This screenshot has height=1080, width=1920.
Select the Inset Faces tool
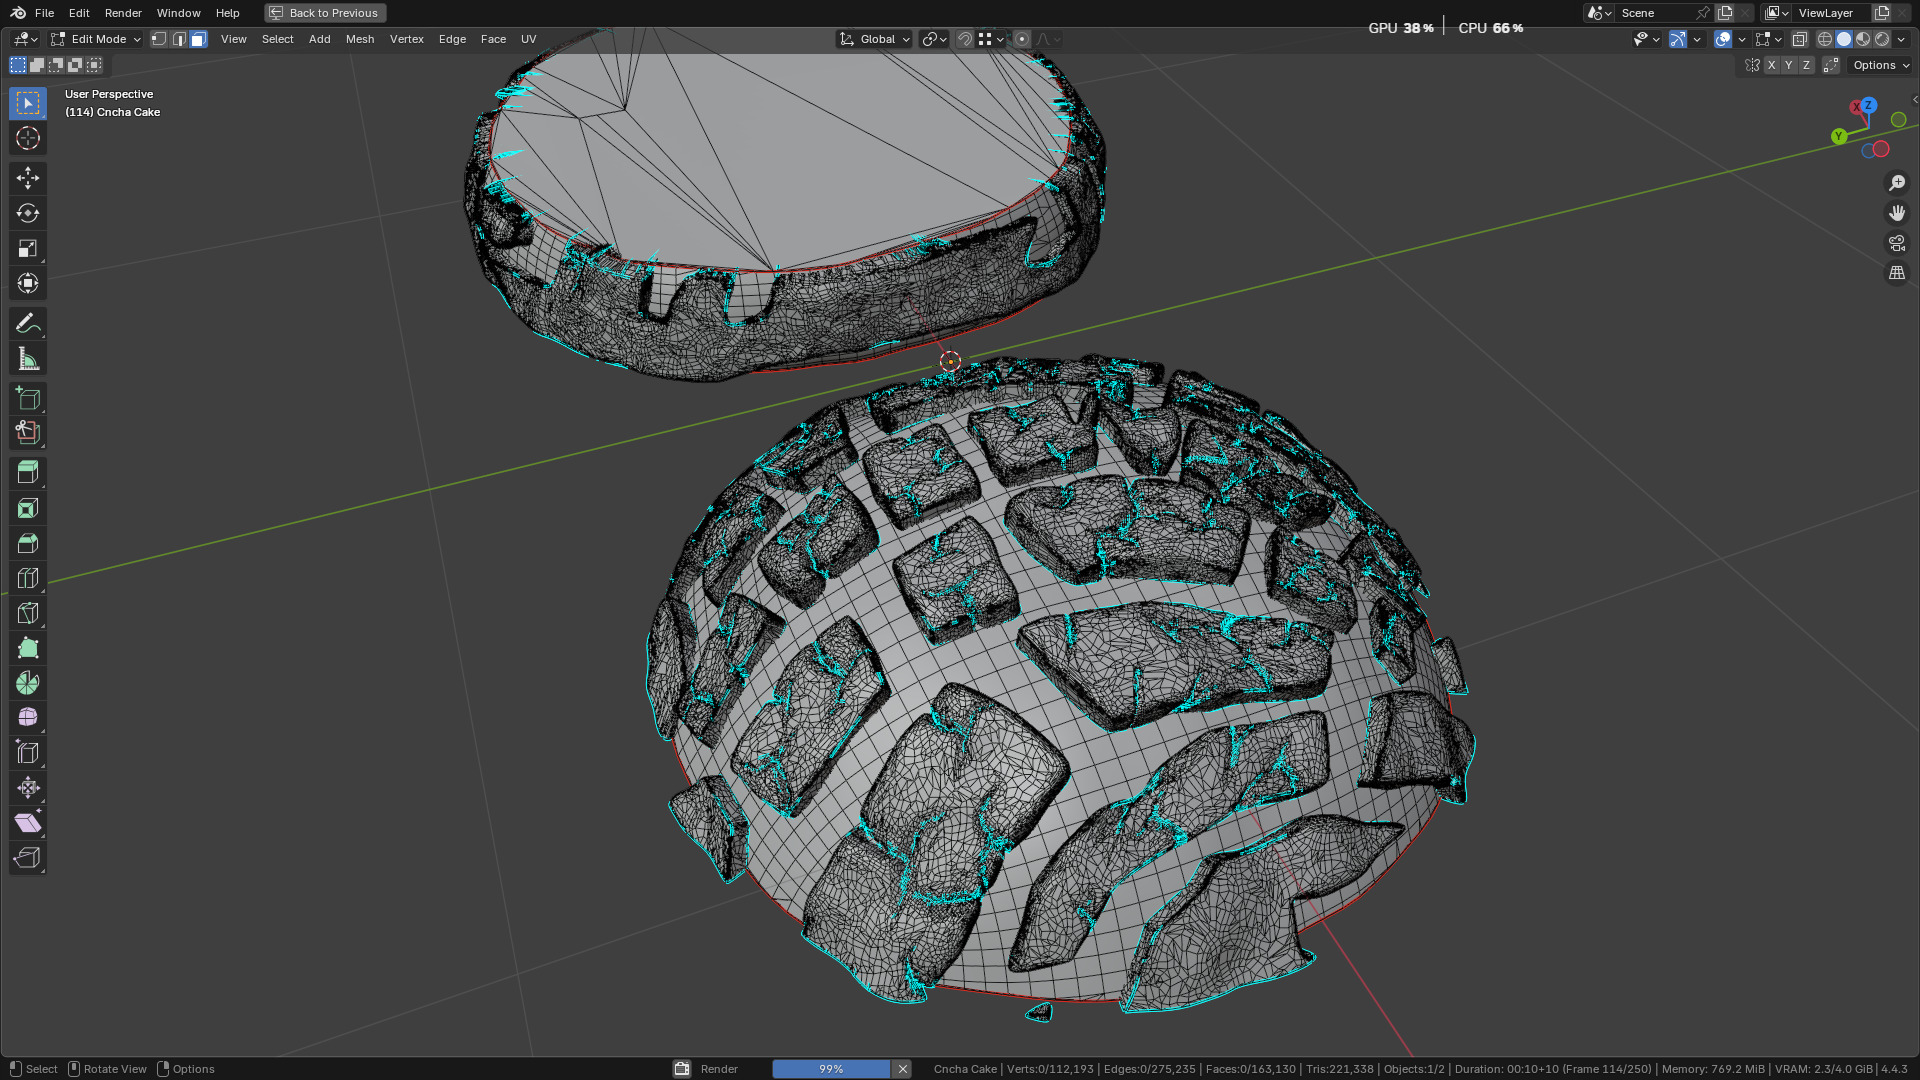point(28,508)
